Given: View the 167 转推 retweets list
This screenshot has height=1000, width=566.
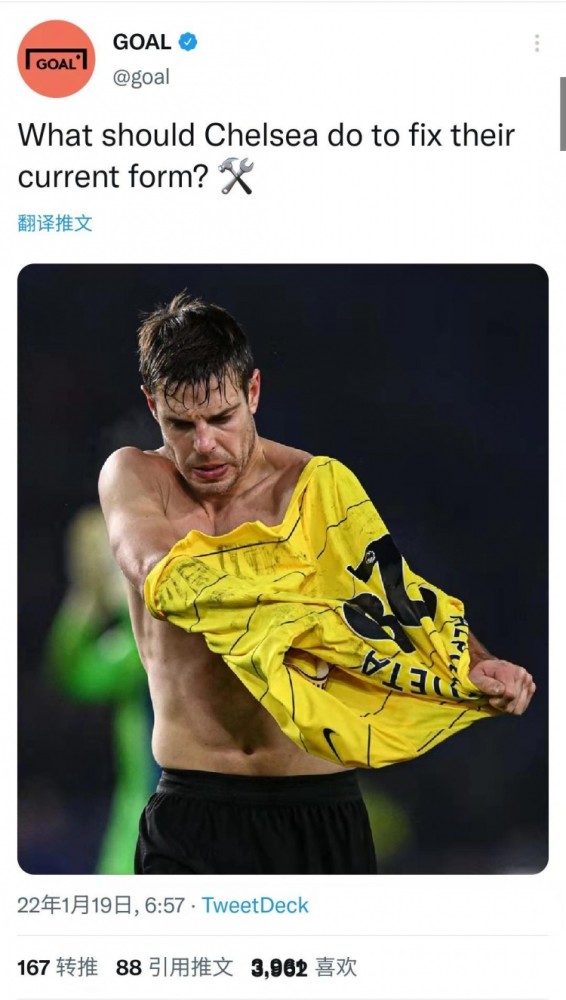Looking at the screenshot, I should (x=57, y=967).
